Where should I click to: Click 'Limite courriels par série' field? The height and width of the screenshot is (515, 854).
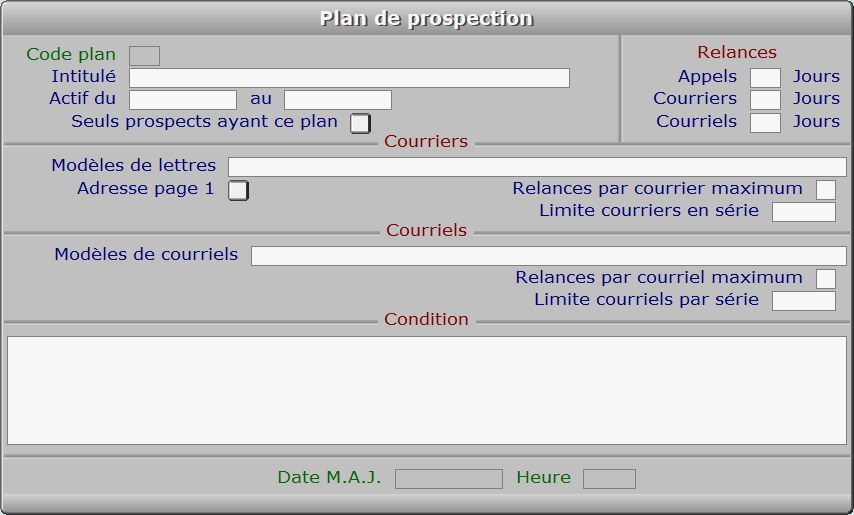pyautogui.click(x=804, y=301)
